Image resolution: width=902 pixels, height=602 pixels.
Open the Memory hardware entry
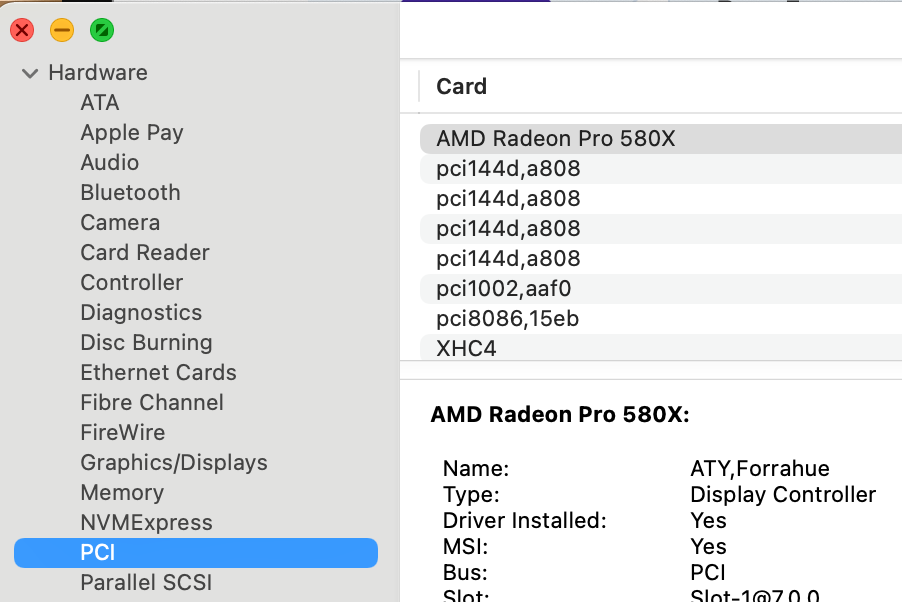pyautogui.click(x=122, y=492)
